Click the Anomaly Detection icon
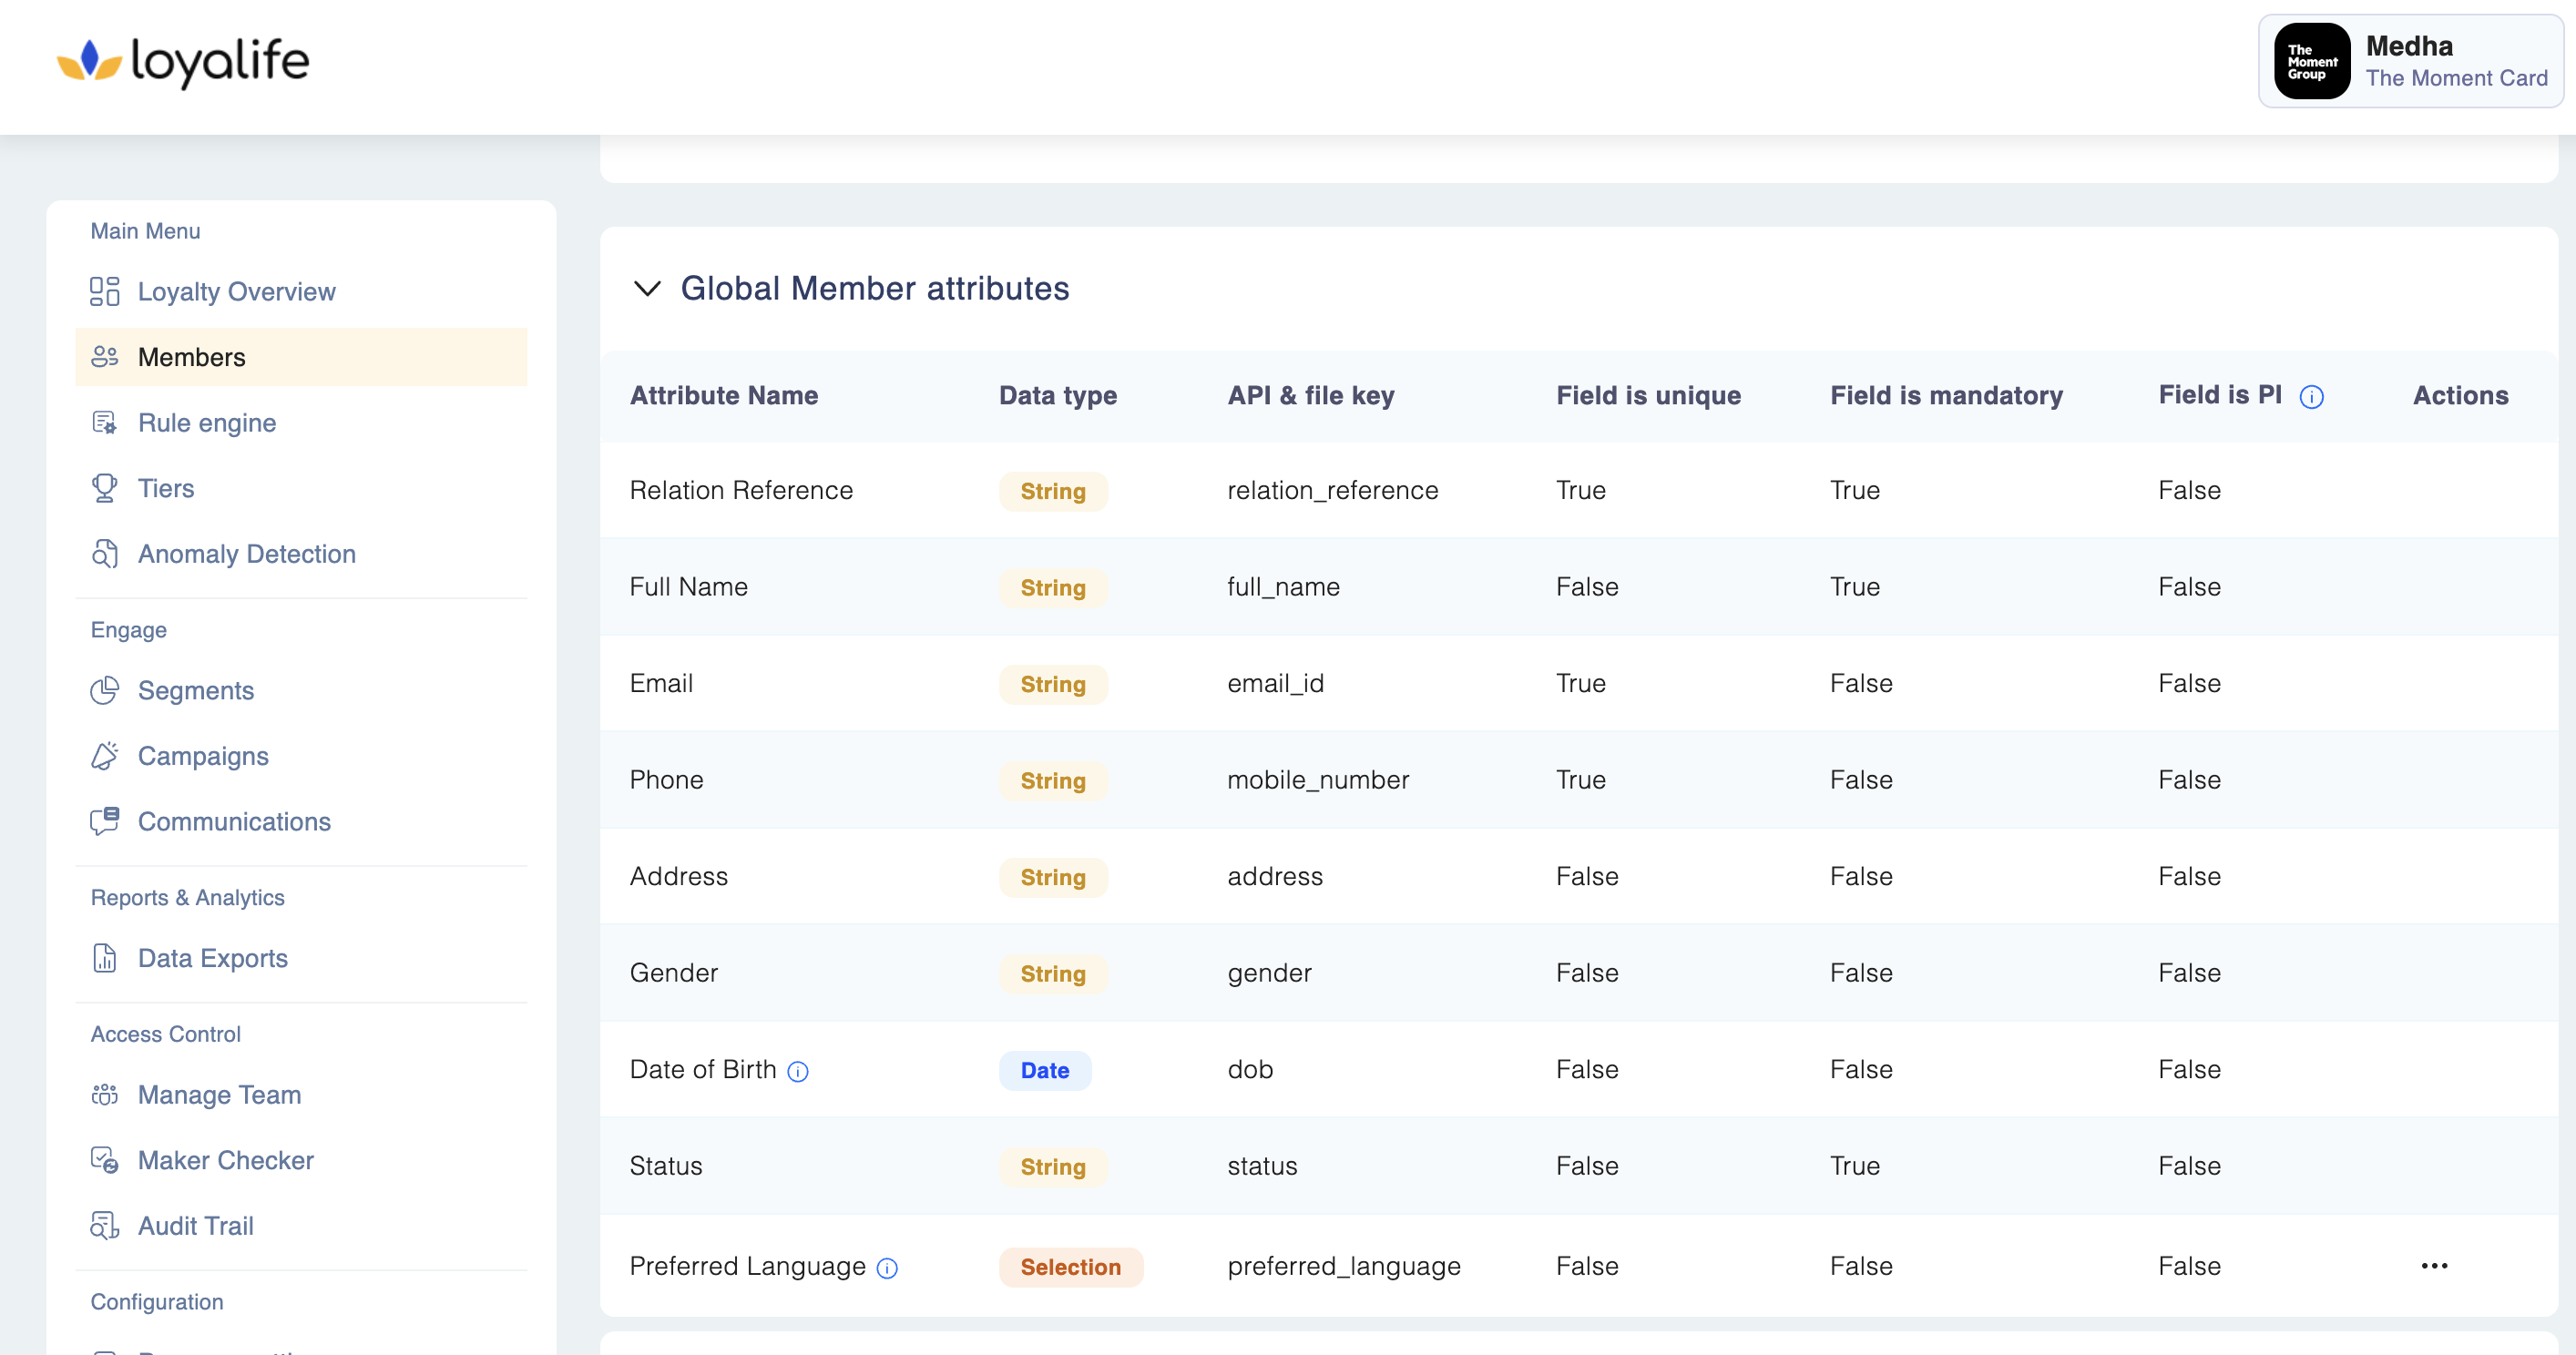The width and height of the screenshot is (2576, 1355). [104, 554]
